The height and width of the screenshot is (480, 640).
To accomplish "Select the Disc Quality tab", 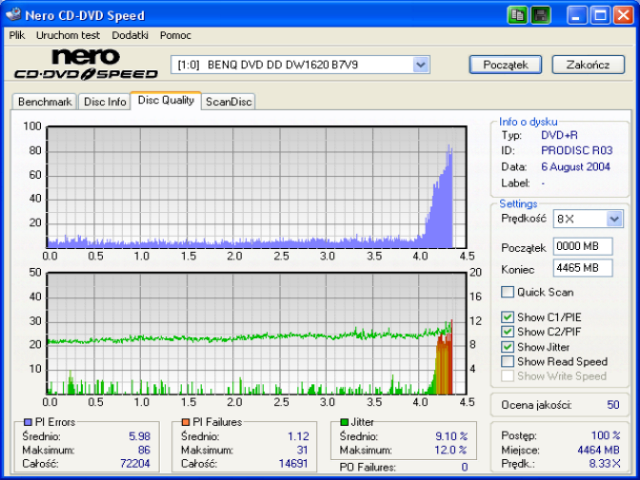I will tap(166, 100).
